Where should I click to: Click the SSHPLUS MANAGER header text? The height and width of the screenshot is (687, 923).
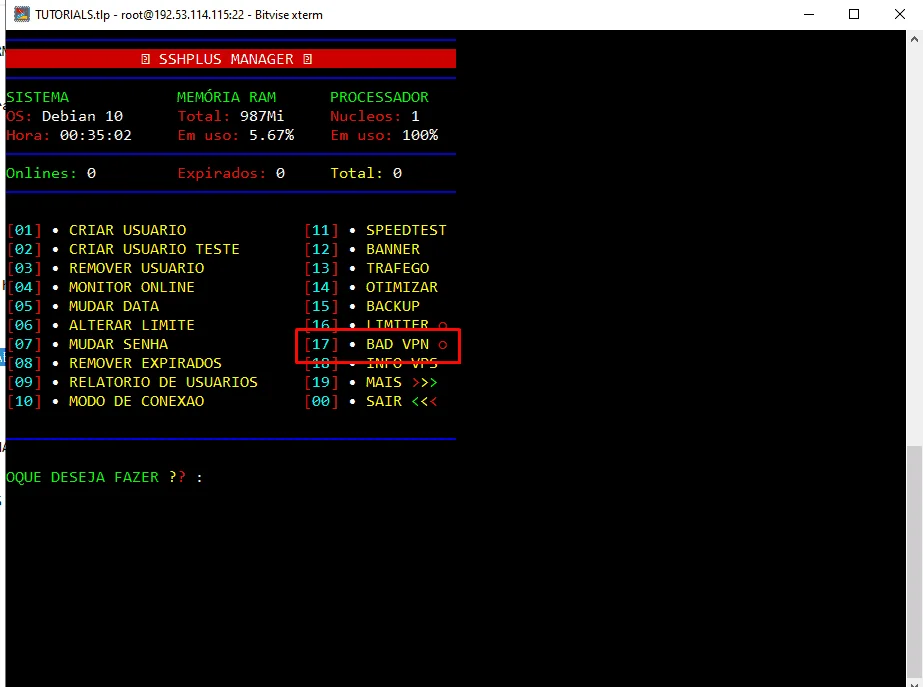[226, 59]
